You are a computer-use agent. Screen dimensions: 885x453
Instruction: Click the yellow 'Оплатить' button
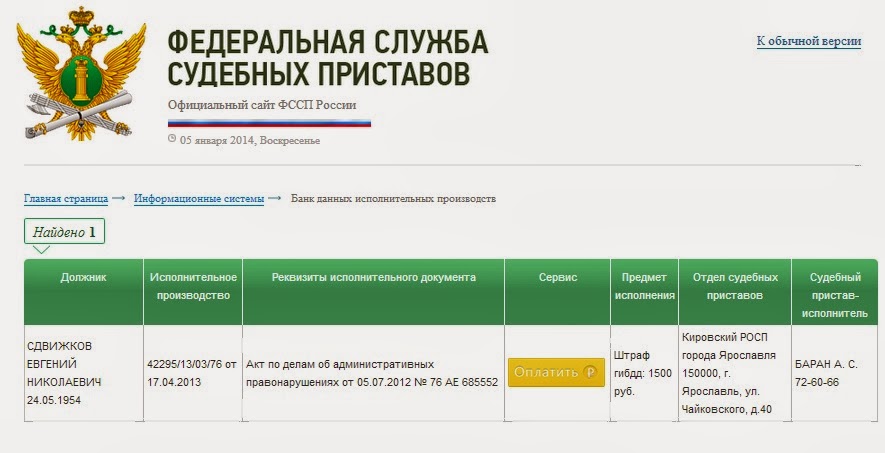click(556, 372)
